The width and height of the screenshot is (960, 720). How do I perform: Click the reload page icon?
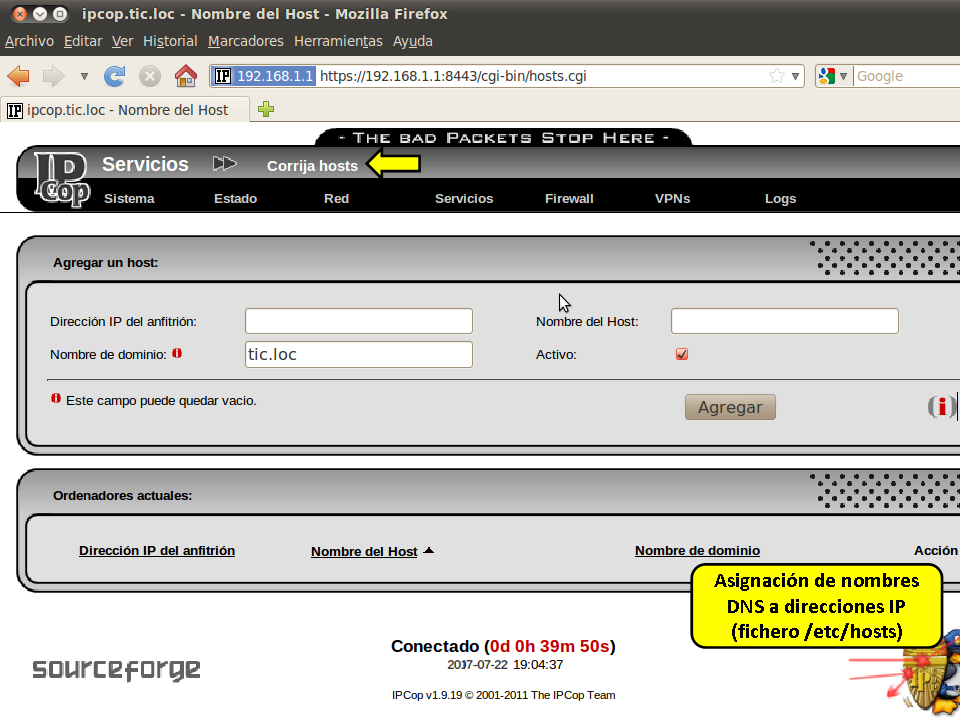115,76
